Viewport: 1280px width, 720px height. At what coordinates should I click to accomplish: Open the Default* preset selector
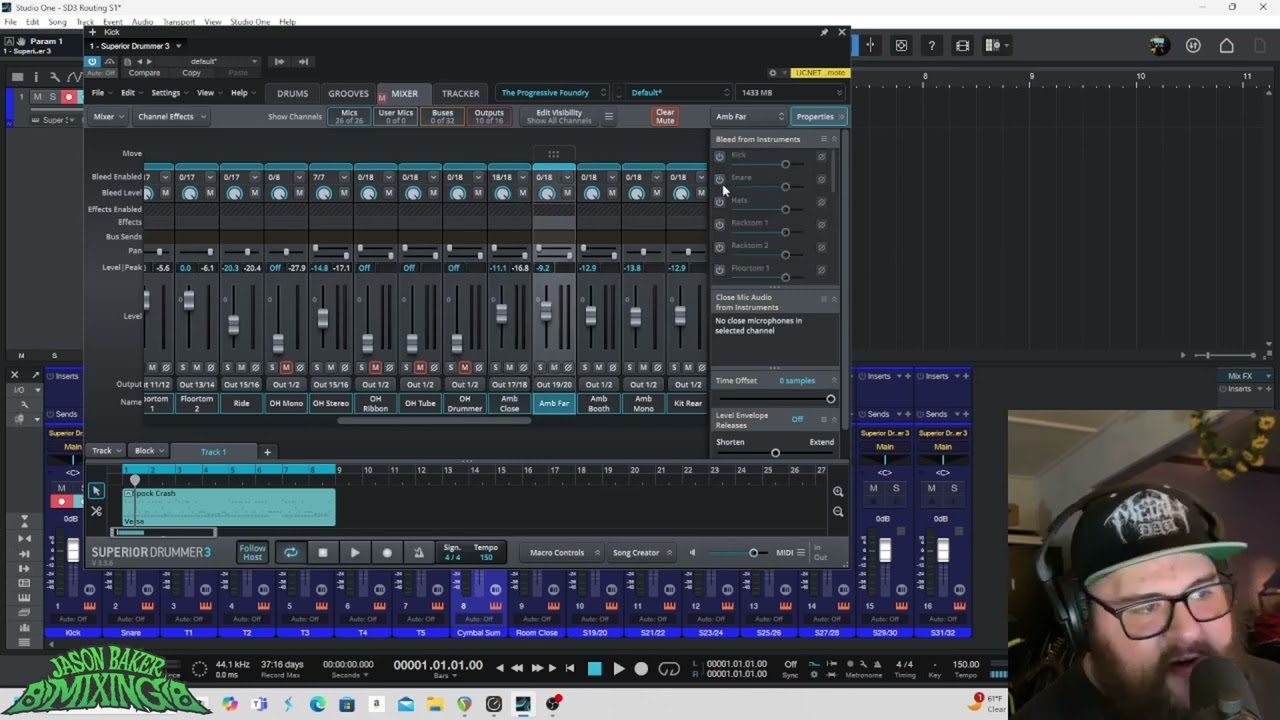point(678,92)
